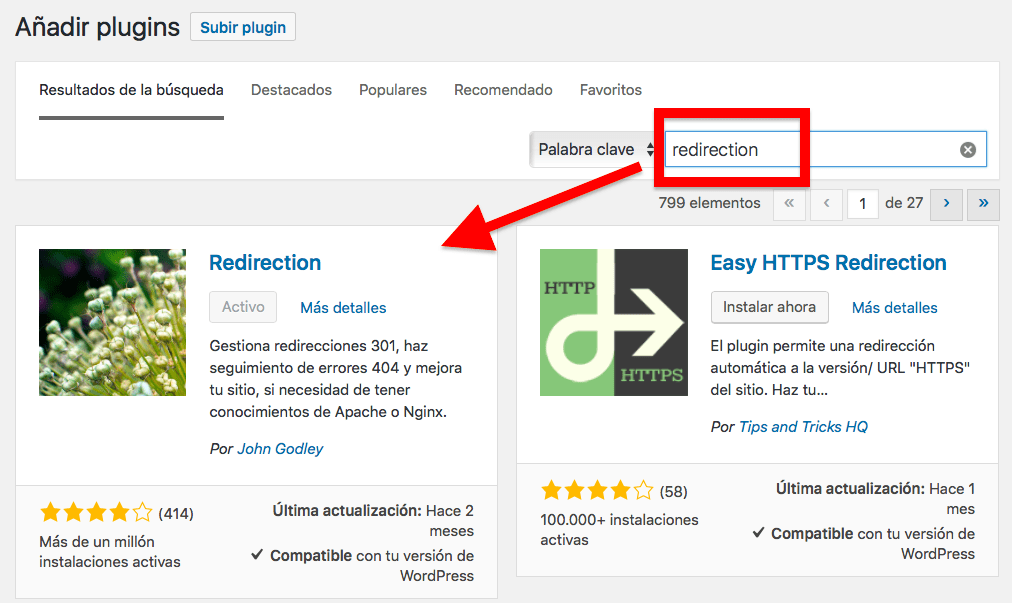Visit author Tips and Tricks HQ link

(804, 427)
